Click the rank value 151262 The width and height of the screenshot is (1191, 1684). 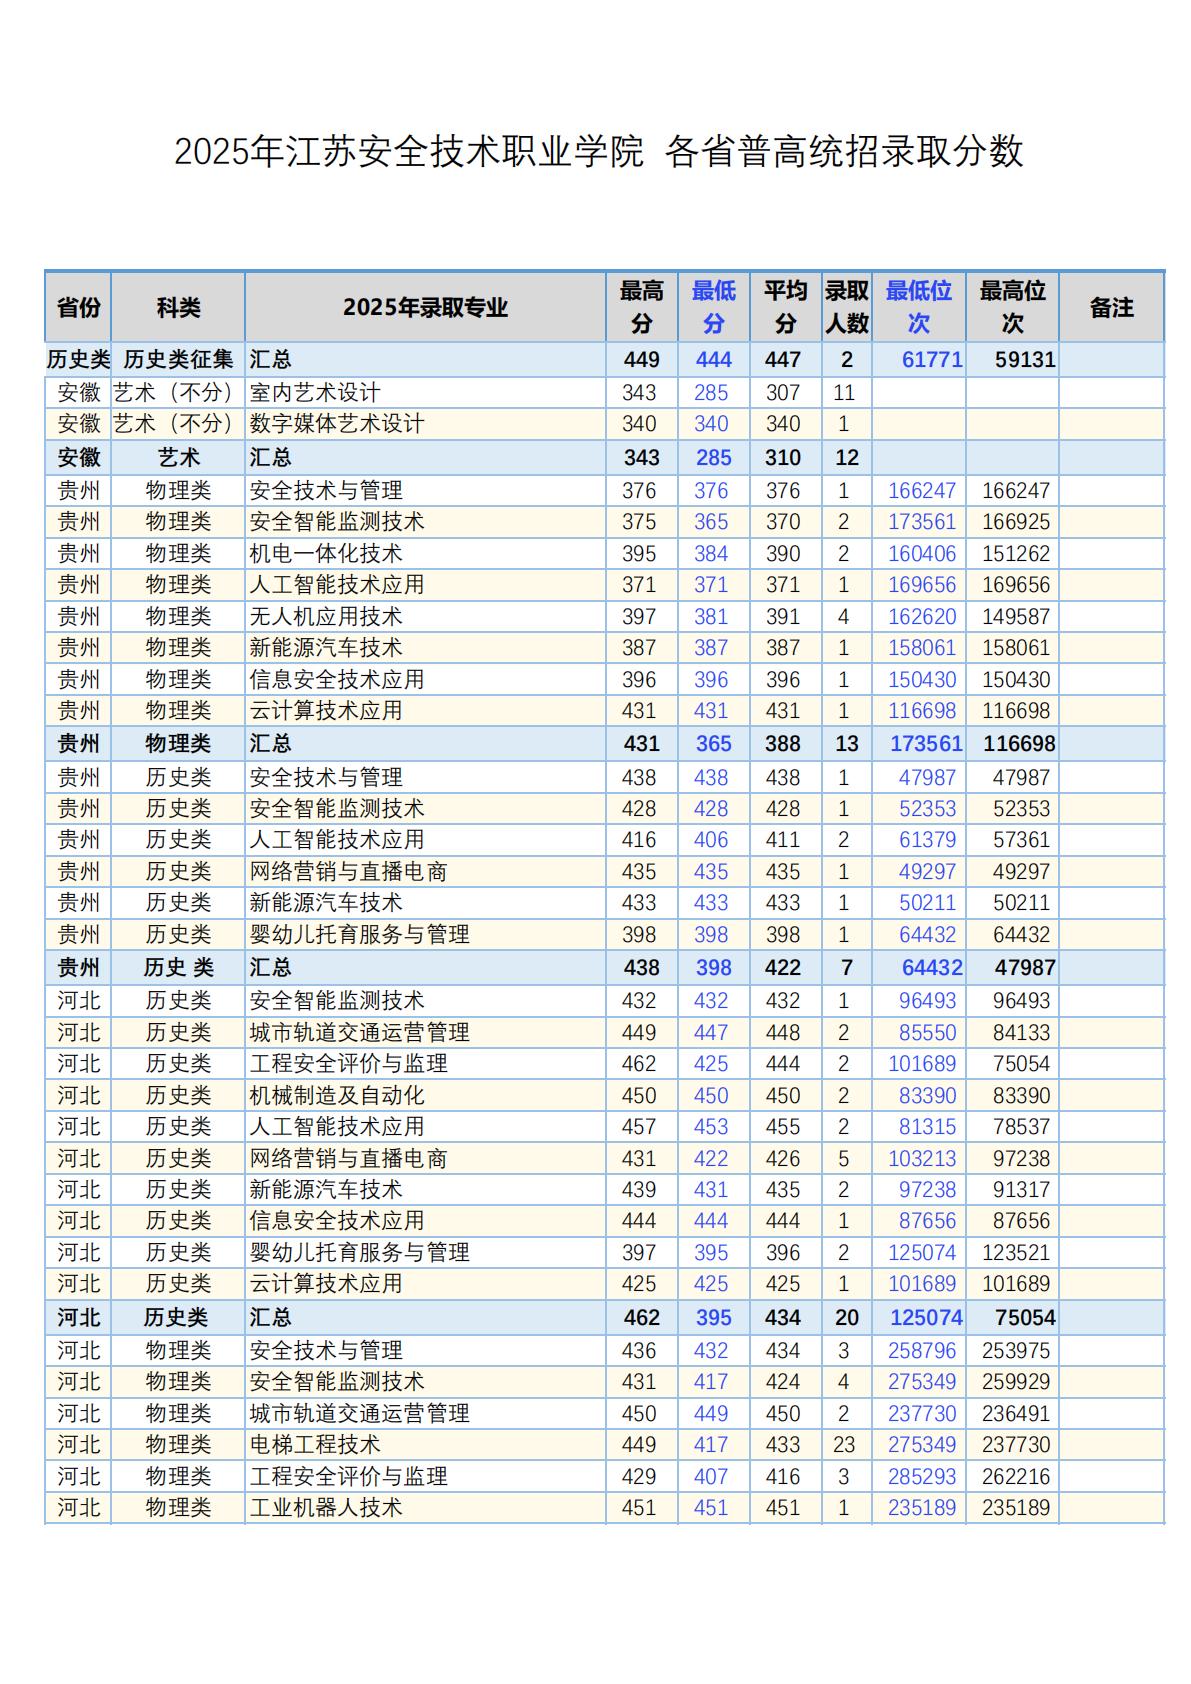coord(1016,553)
